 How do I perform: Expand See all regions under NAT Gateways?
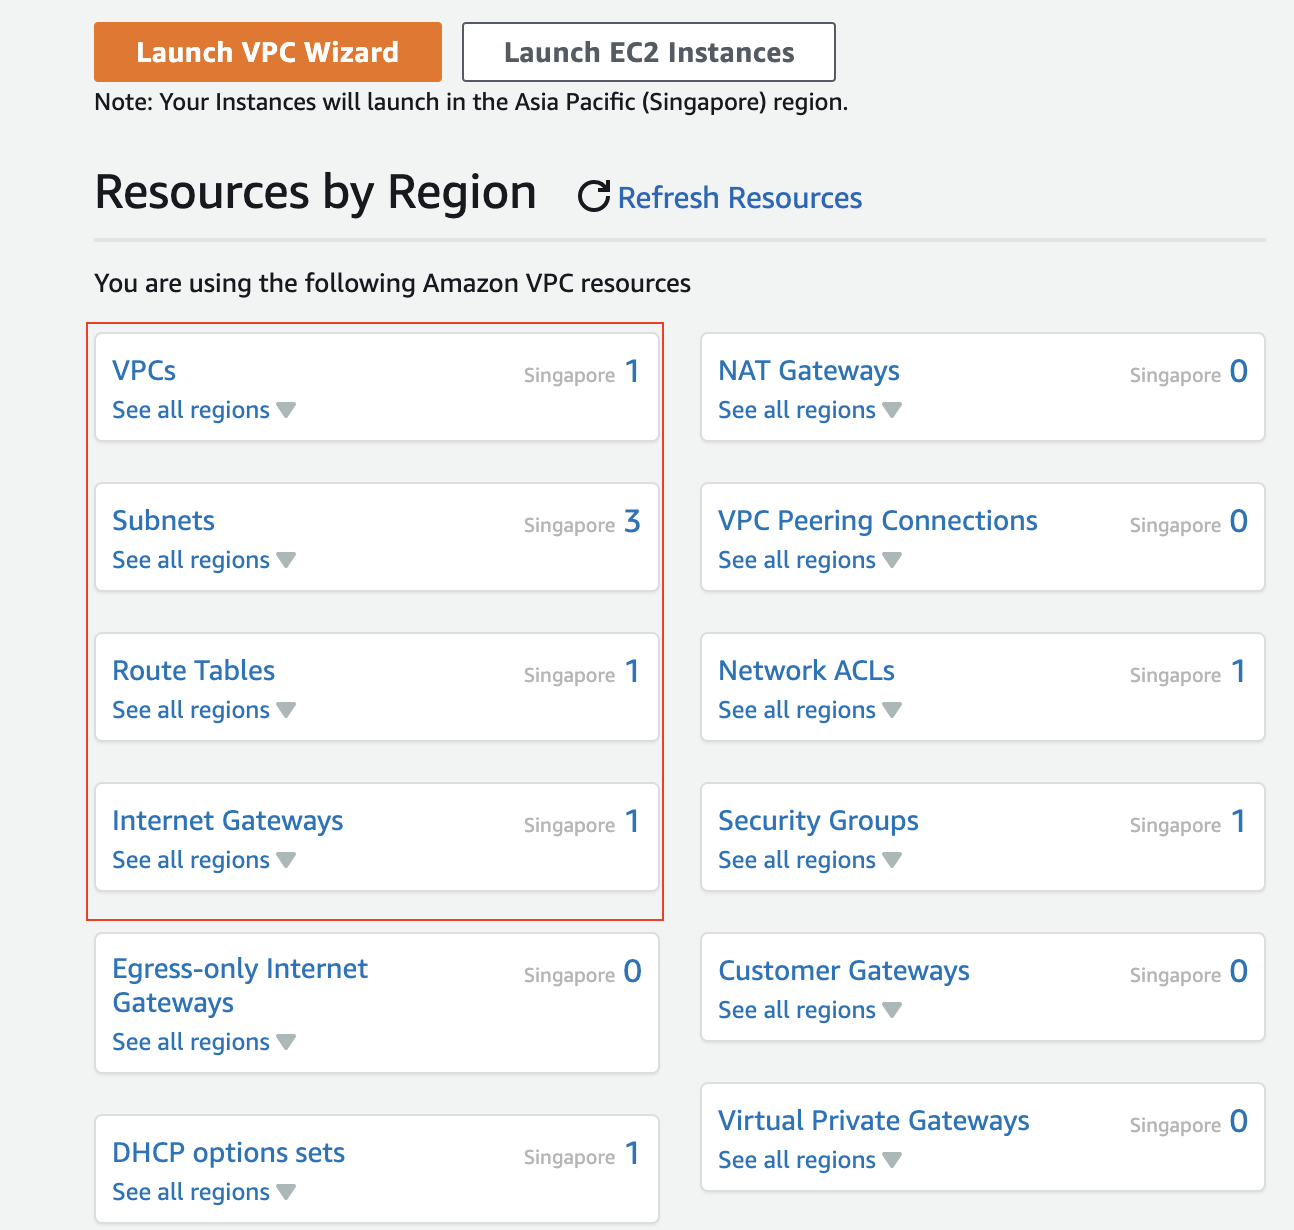tap(809, 410)
